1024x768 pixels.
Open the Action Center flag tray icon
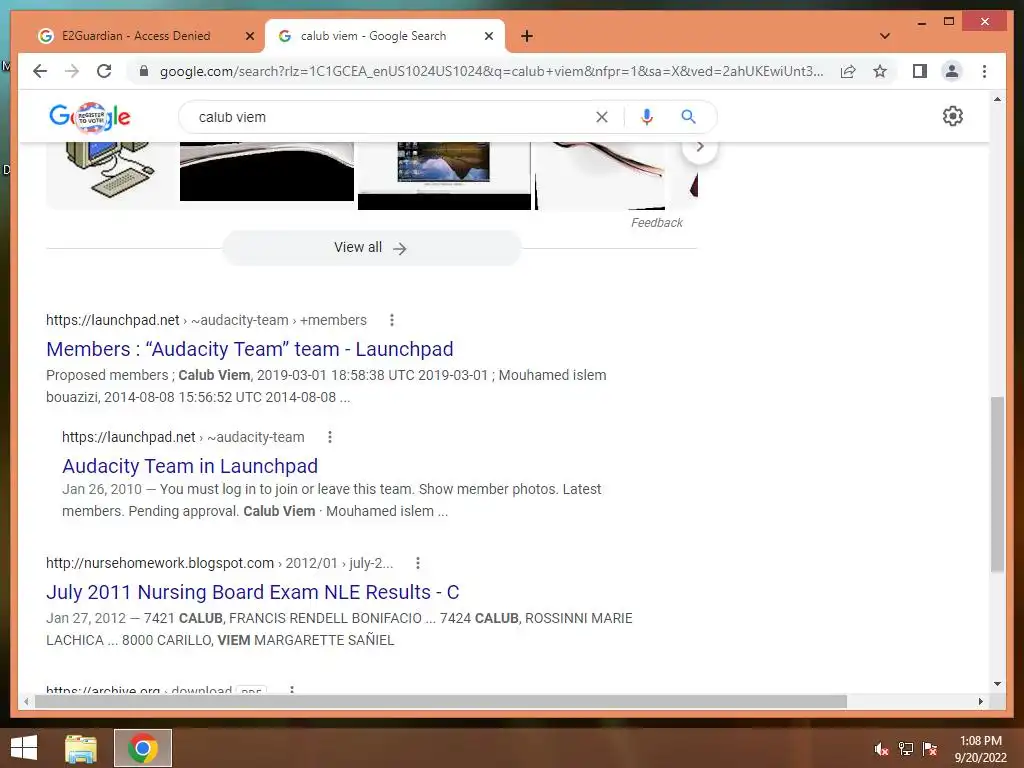click(929, 749)
